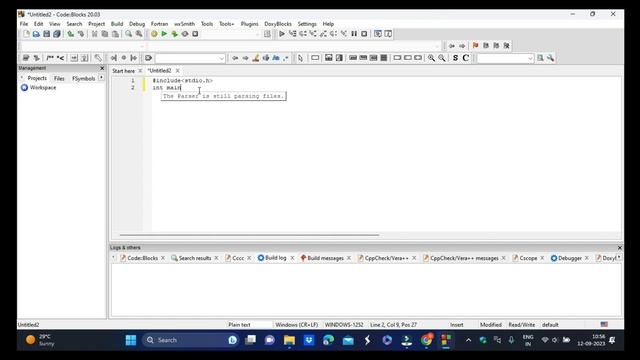The height and width of the screenshot is (360, 640).
Task: Toggle the source S icon
Action: [x=455, y=58]
